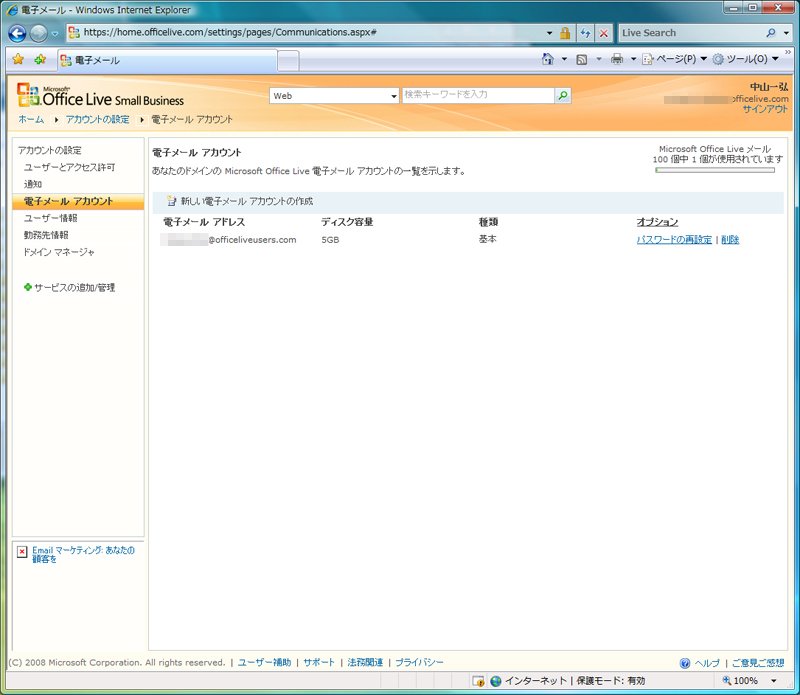800x695 pixels.
Task: Click パスワードの再設定 link
Action: pos(674,239)
